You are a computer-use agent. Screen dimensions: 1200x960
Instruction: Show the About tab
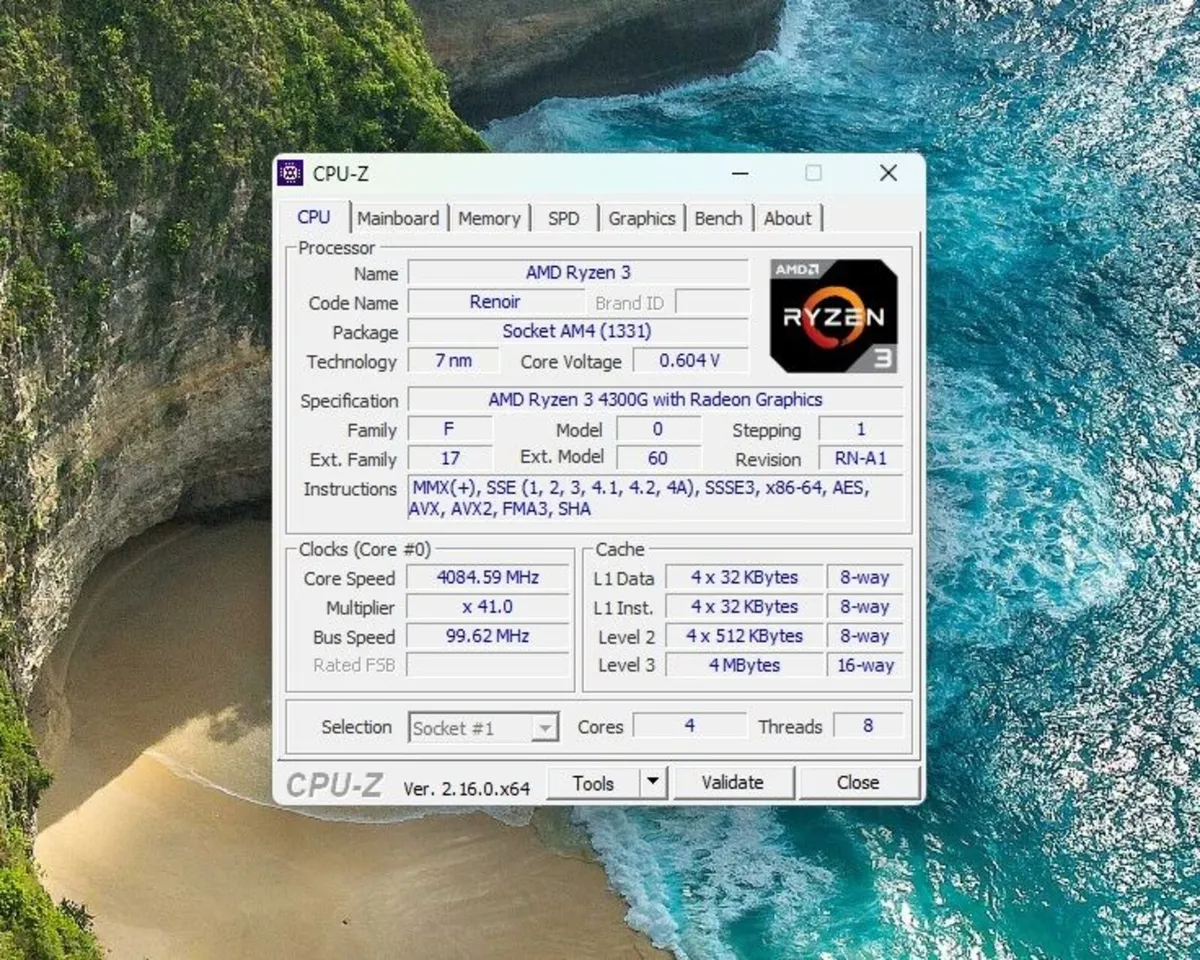(x=788, y=218)
